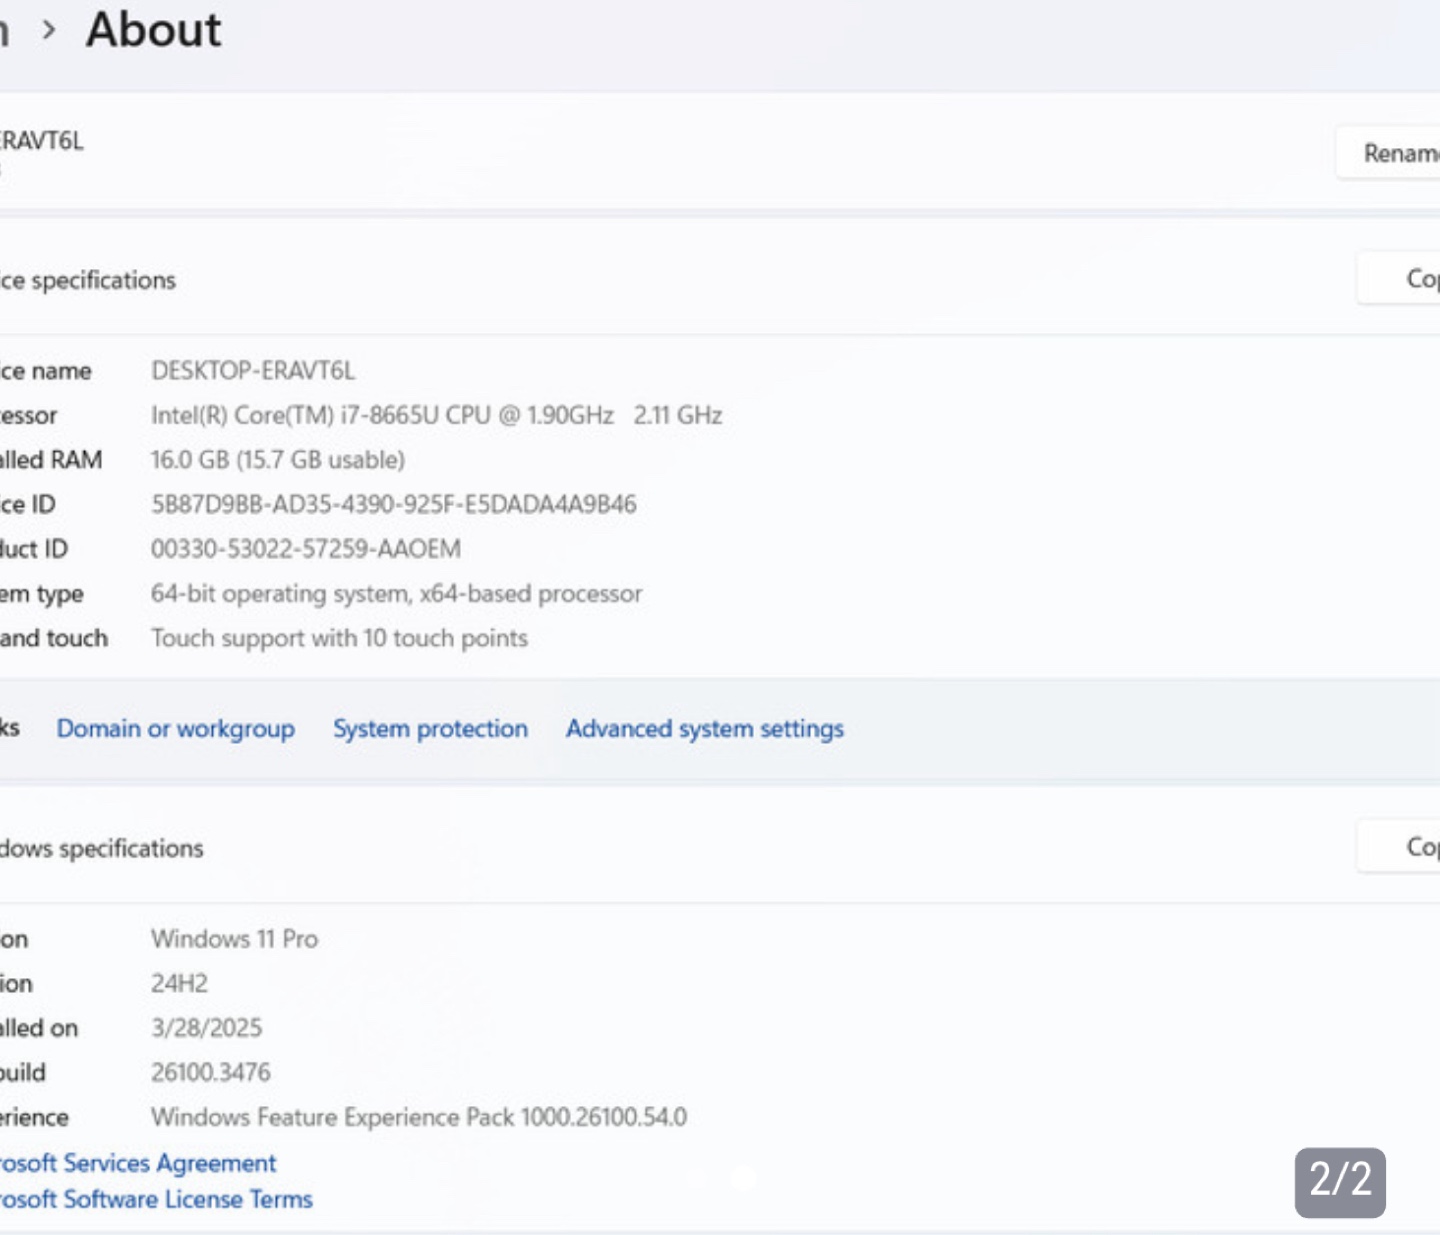
Task: Select the Device ID 5B87D9BB value
Action: (393, 504)
